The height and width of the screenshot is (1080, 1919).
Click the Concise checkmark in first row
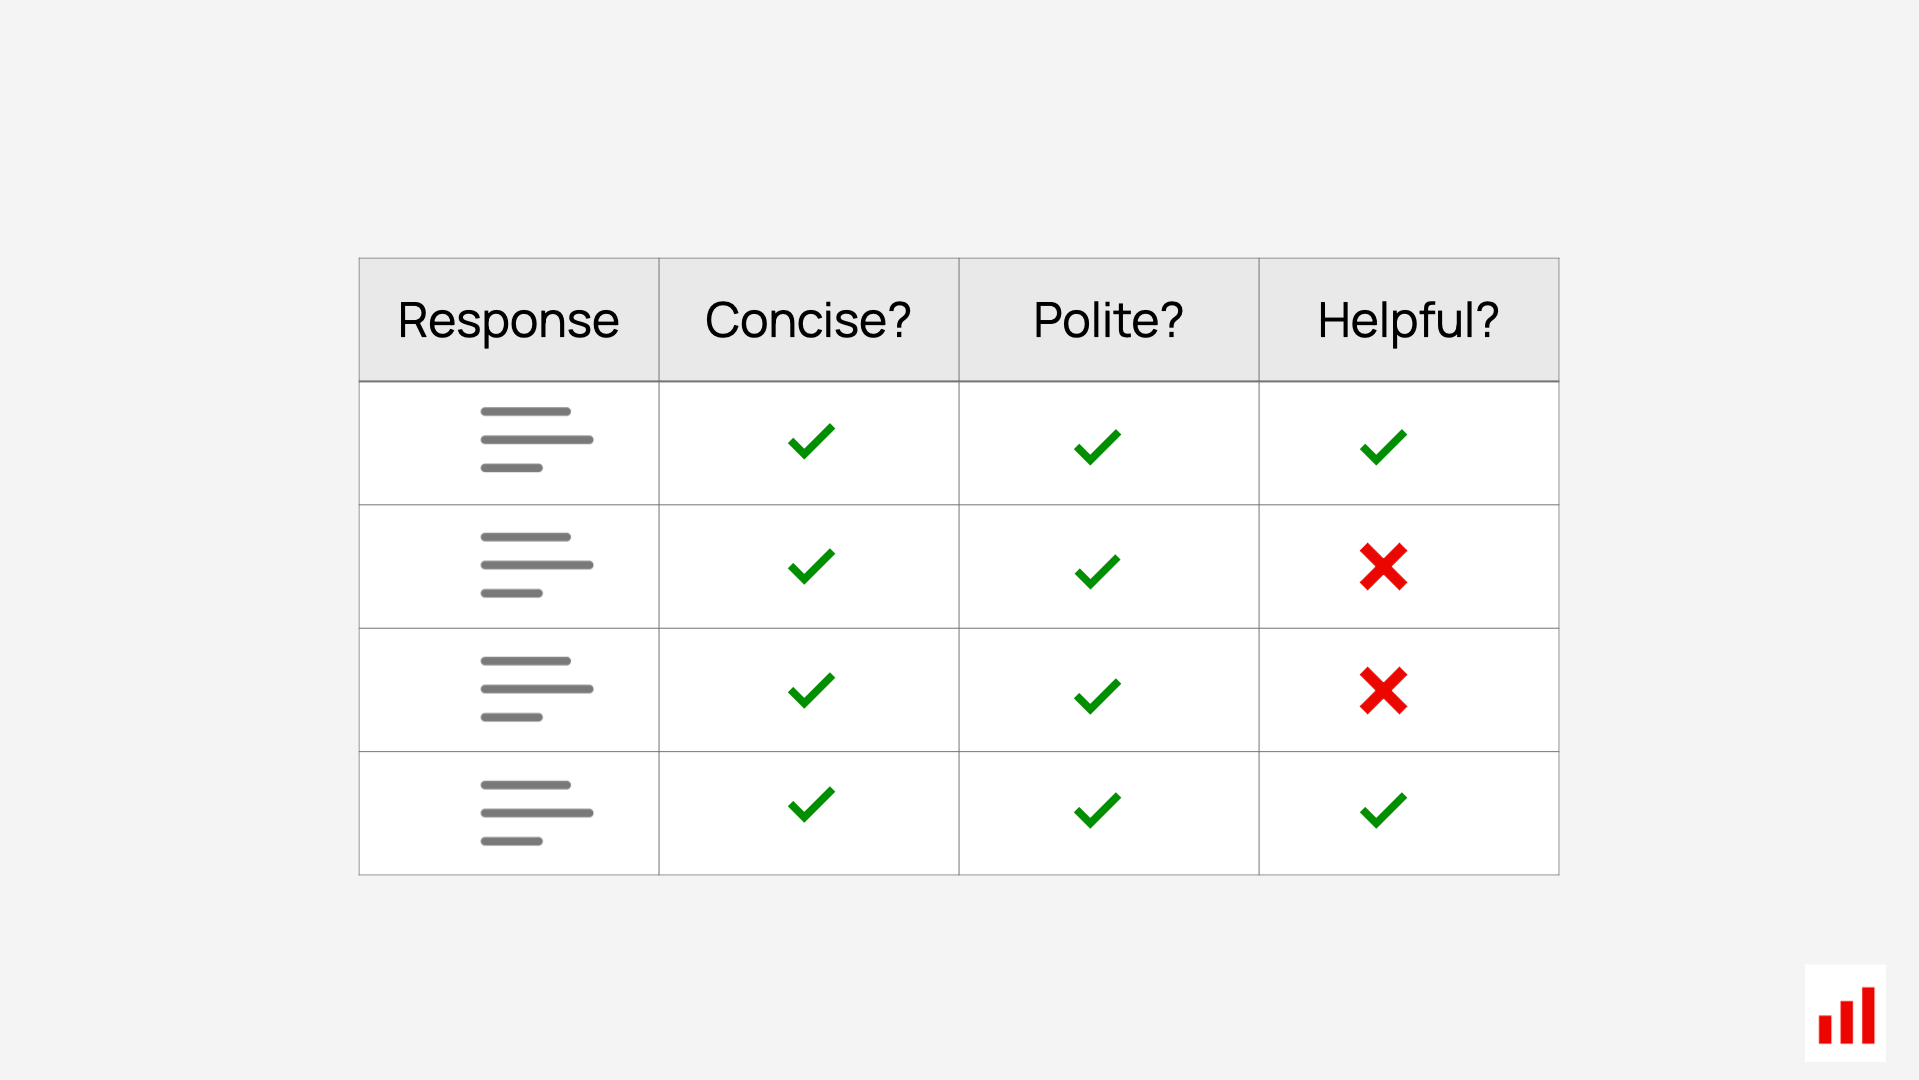tap(811, 441)
